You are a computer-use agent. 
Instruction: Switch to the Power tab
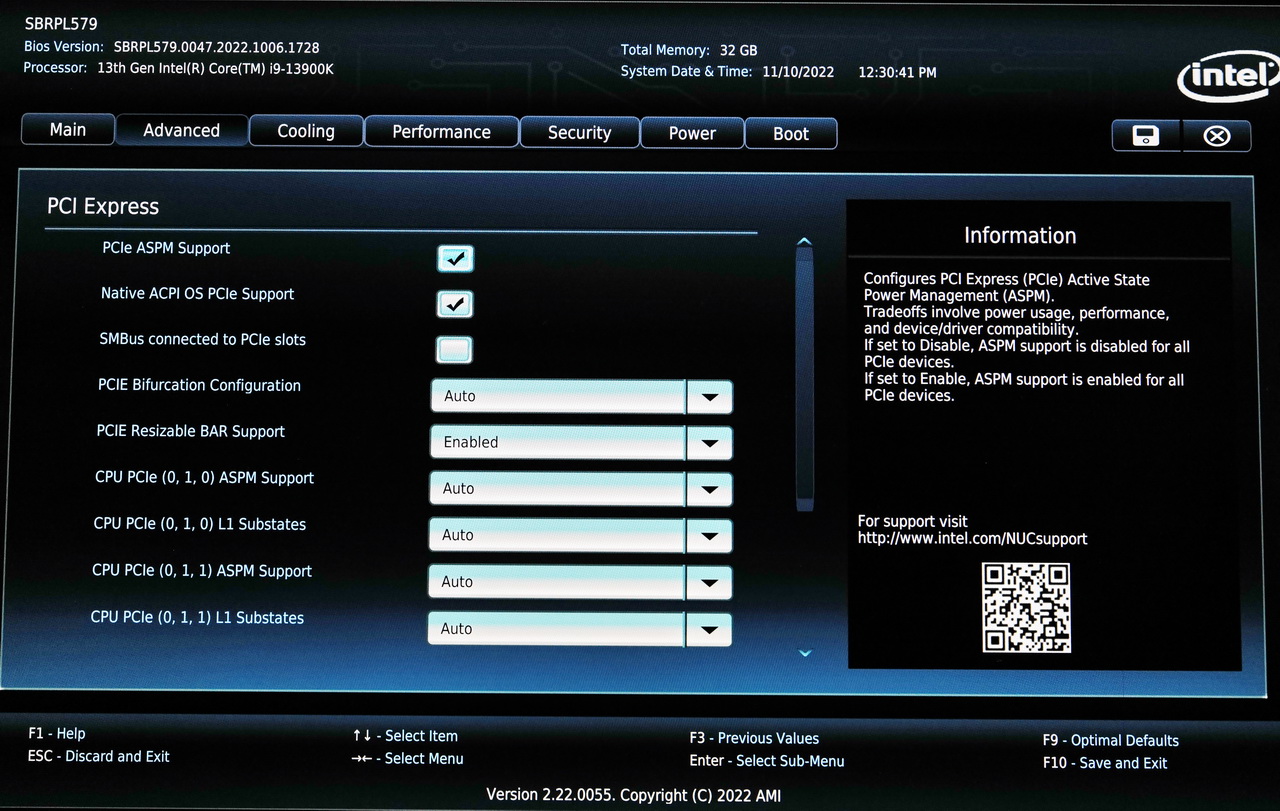pyautogui.click(x=692, y=134)
